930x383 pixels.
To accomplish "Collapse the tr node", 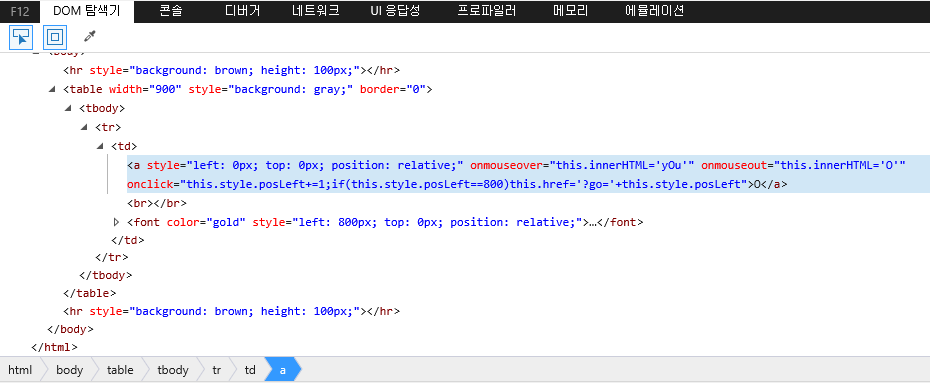I will coord(84,127).
